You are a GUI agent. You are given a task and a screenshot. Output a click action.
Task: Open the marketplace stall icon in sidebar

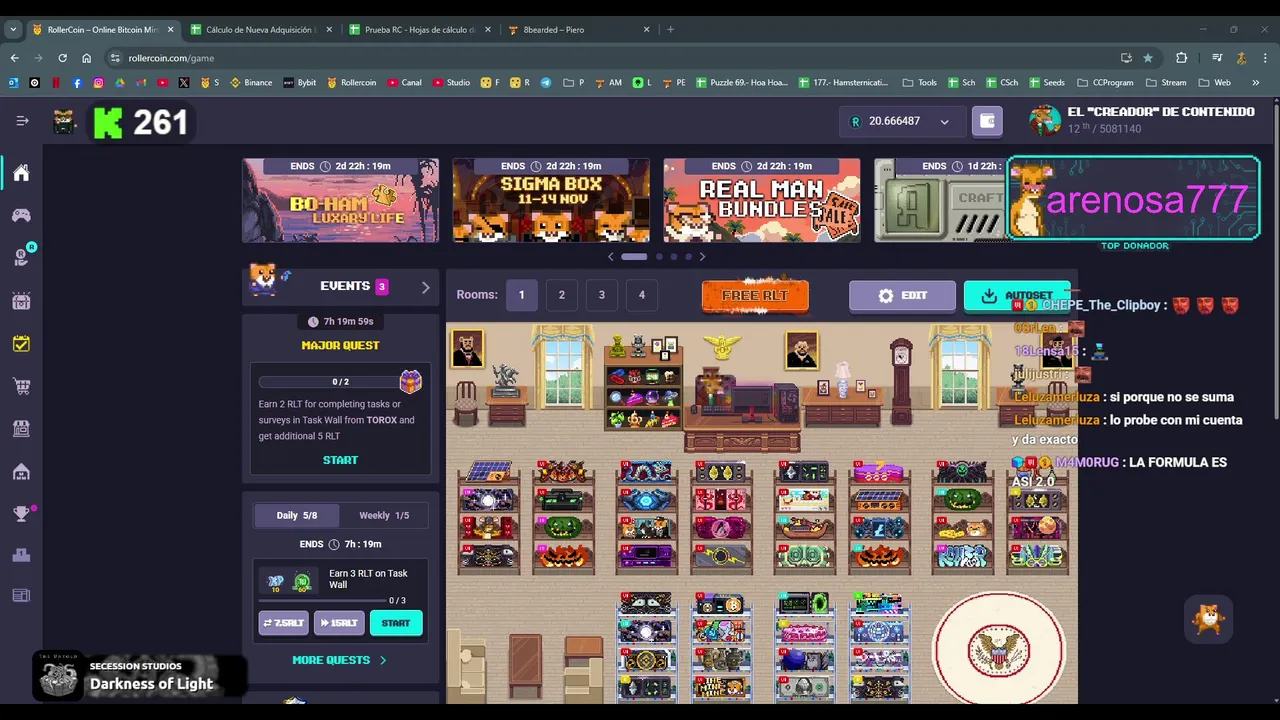click(x=21, y=428)
